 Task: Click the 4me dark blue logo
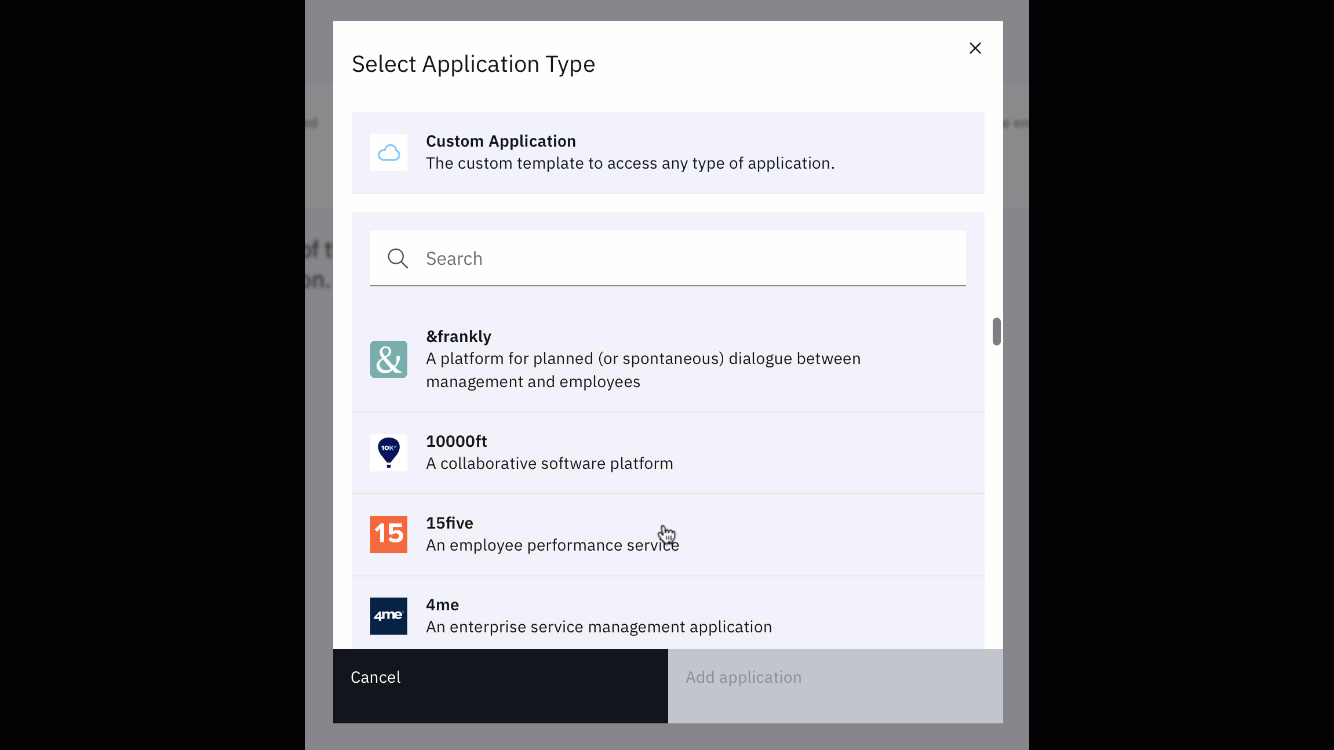(x=389, y=616)
